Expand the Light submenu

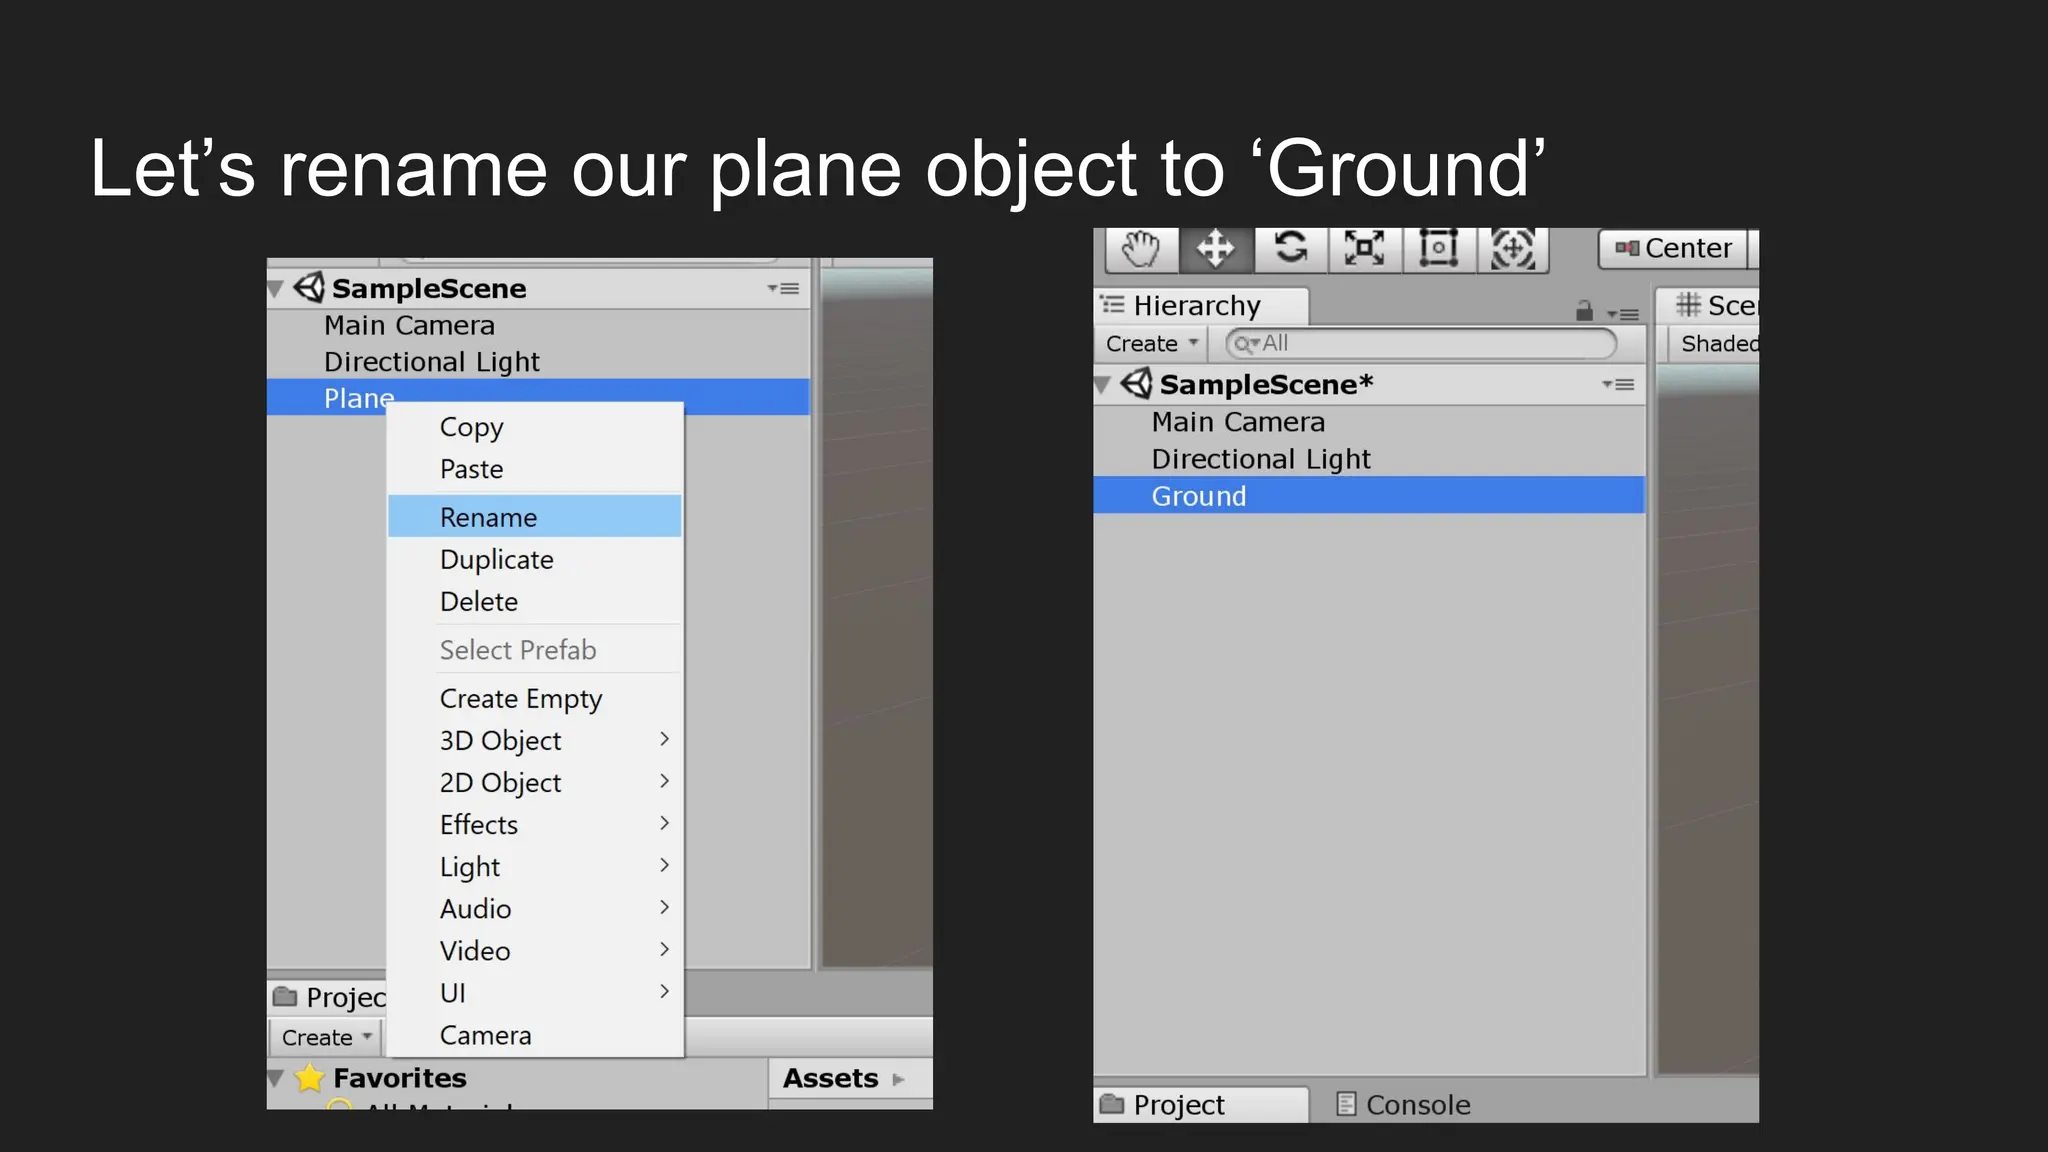535,866
